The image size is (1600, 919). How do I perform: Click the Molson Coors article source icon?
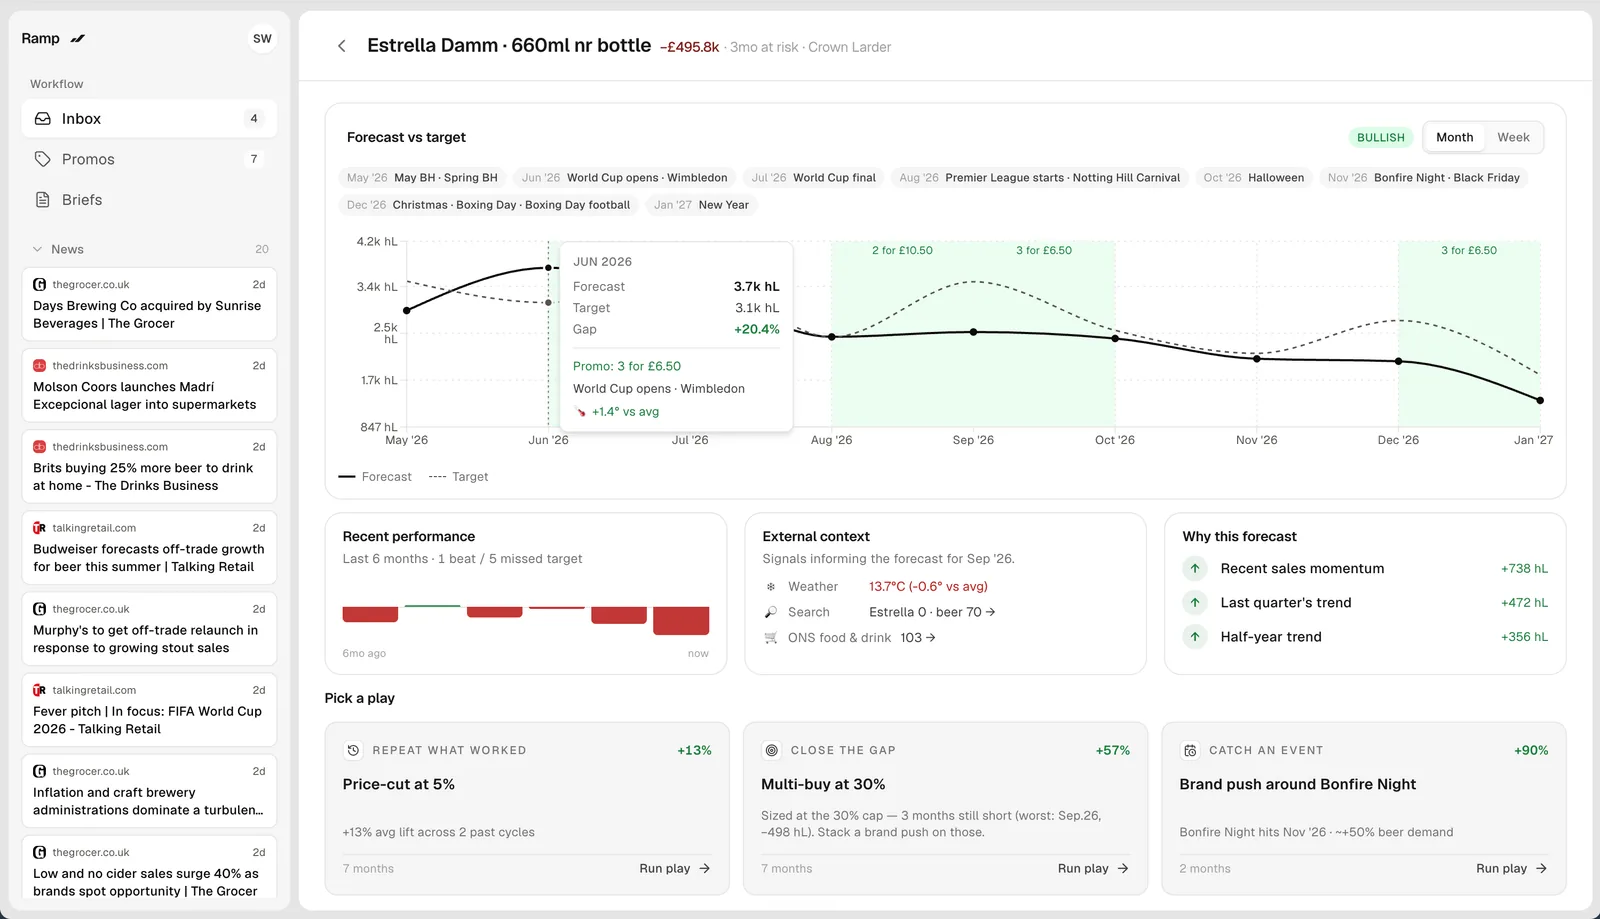40,366
